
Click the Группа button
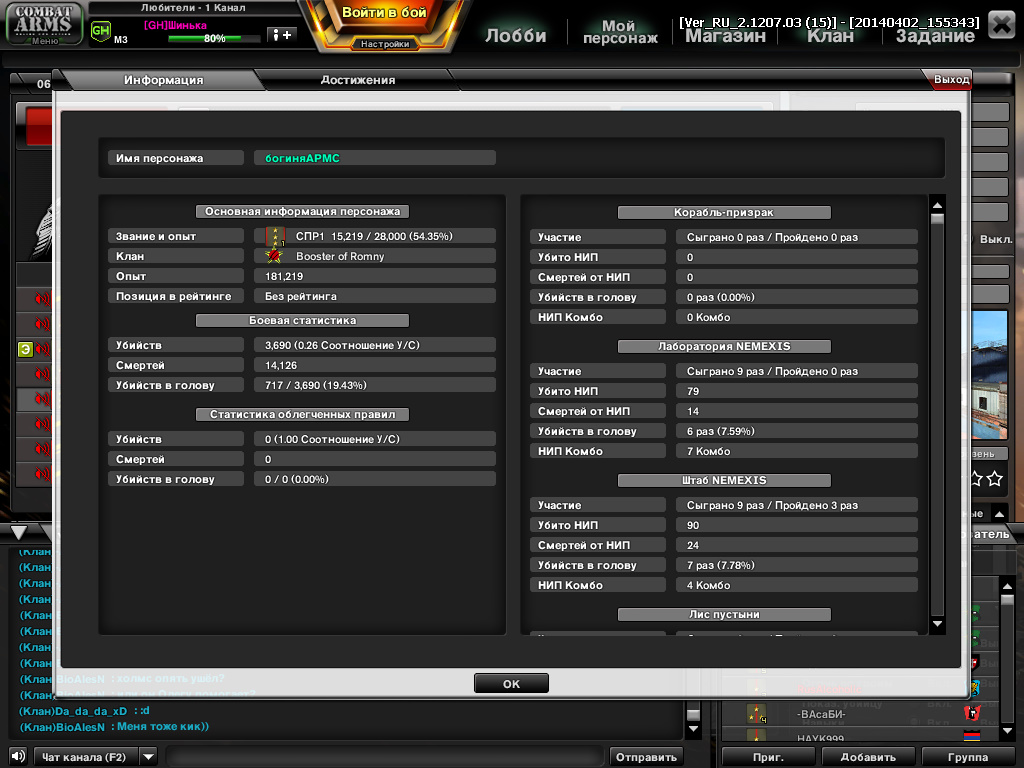[x=968, y=757]
